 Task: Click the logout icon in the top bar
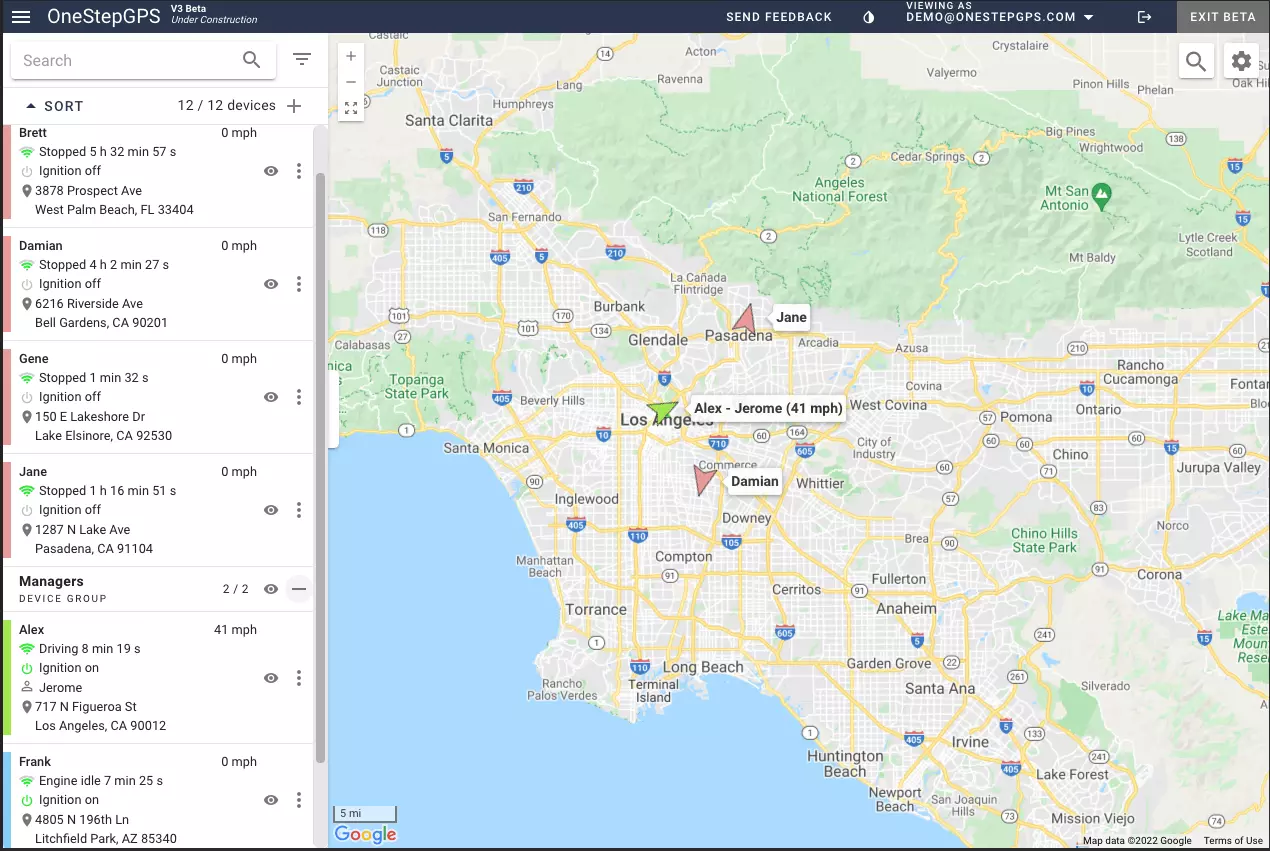click(1144, 17)
